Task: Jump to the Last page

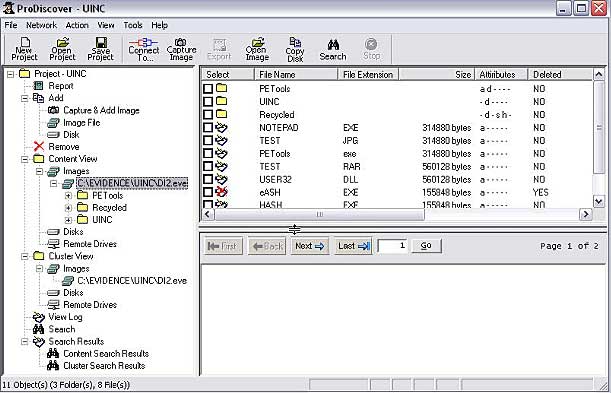Action: pyautogui.click(x=353, y=246)
